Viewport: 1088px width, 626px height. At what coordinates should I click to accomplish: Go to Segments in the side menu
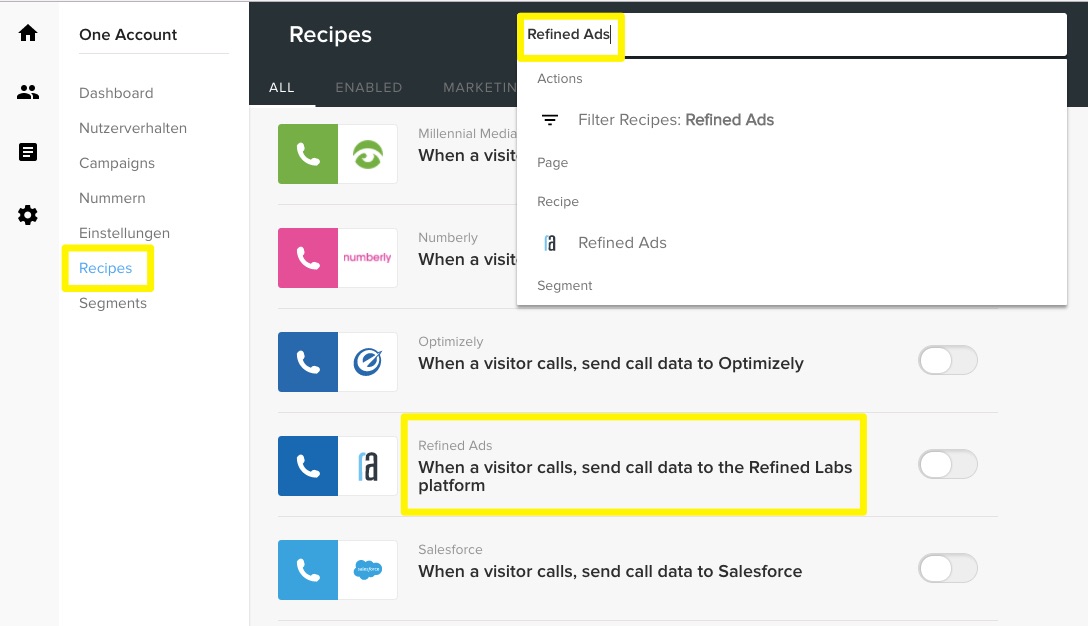[113, 303]
